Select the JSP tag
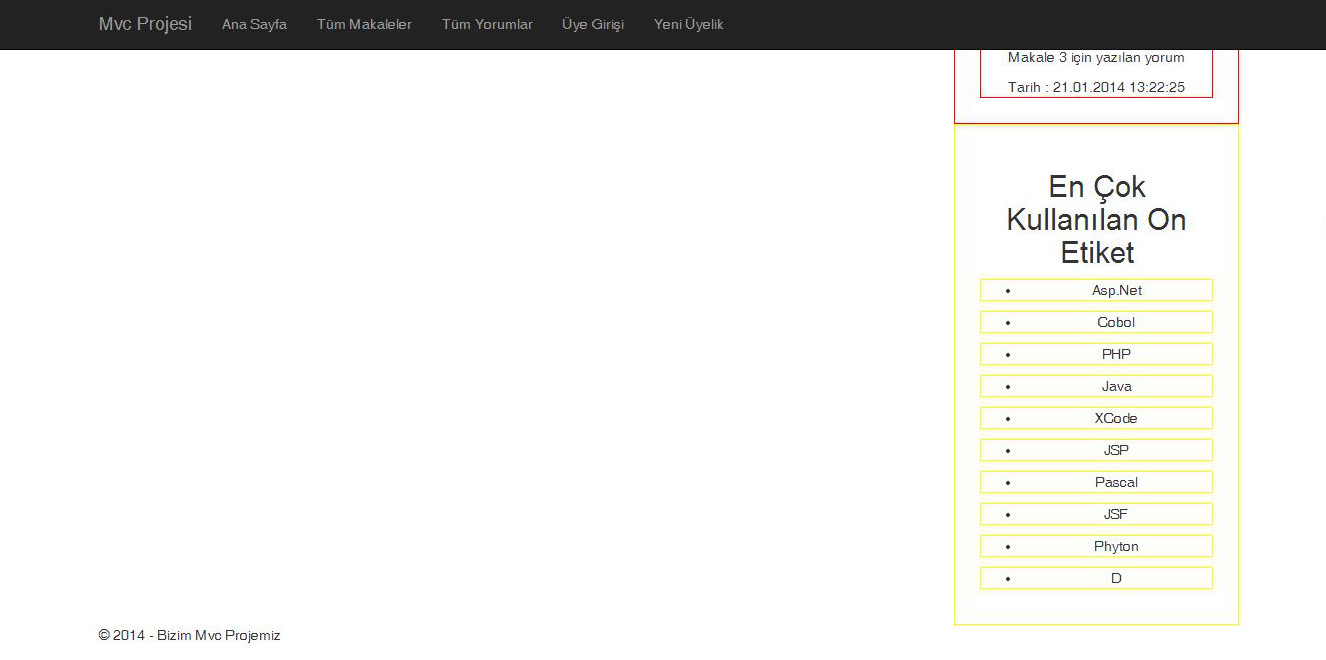Screen dimensions: 1326x660 [x=1116, y=450]
